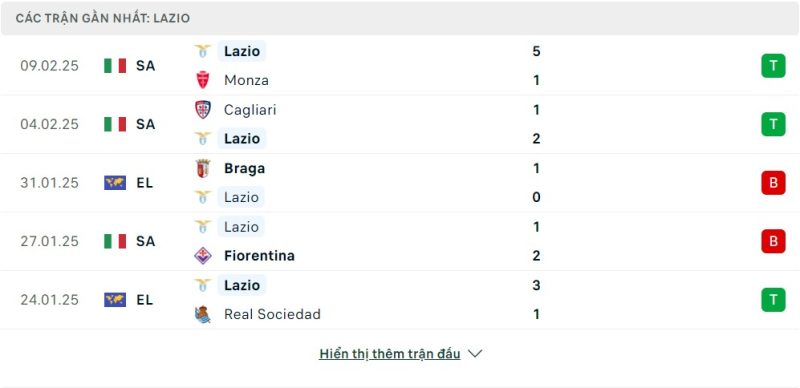Viewport: 800px width, 388px height.
Task: Click the Cagliari club crest icon
Action: [x=203, y=110]
